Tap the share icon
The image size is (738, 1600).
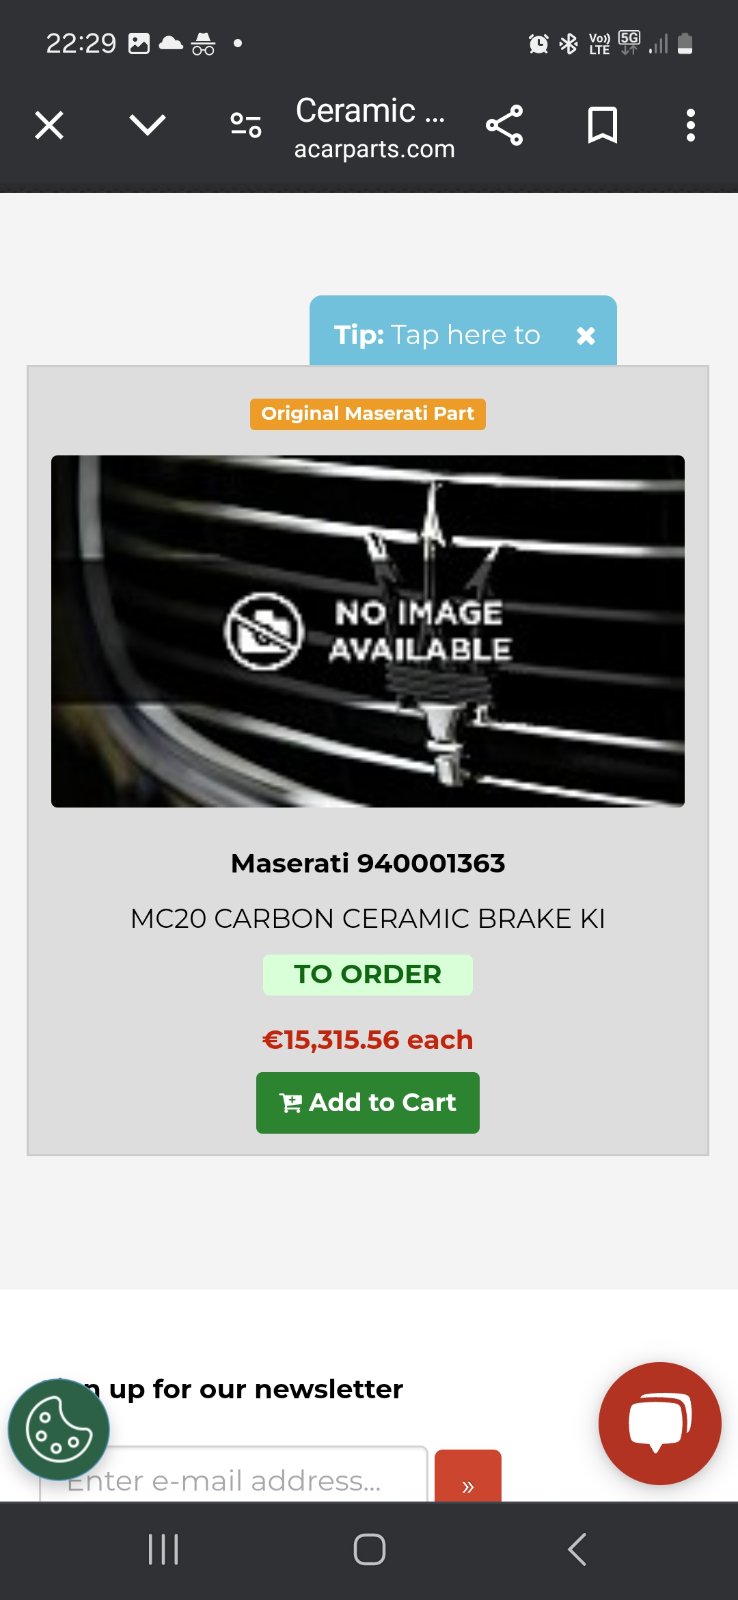click(504, 125)
